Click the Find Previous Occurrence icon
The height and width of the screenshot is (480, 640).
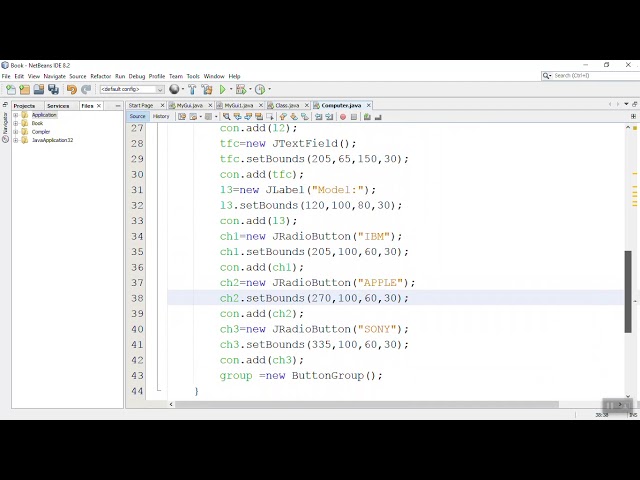[237, 117]
